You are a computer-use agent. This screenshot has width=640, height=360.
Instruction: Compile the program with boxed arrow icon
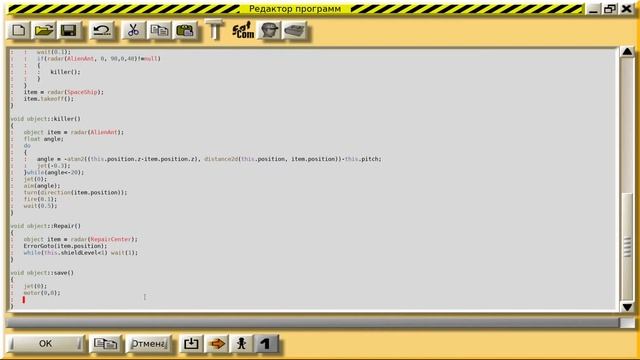coord(191,344)
